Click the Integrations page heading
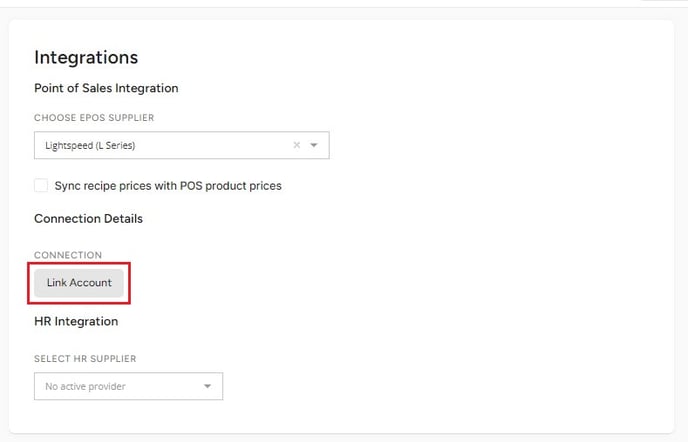 (86, 57)
